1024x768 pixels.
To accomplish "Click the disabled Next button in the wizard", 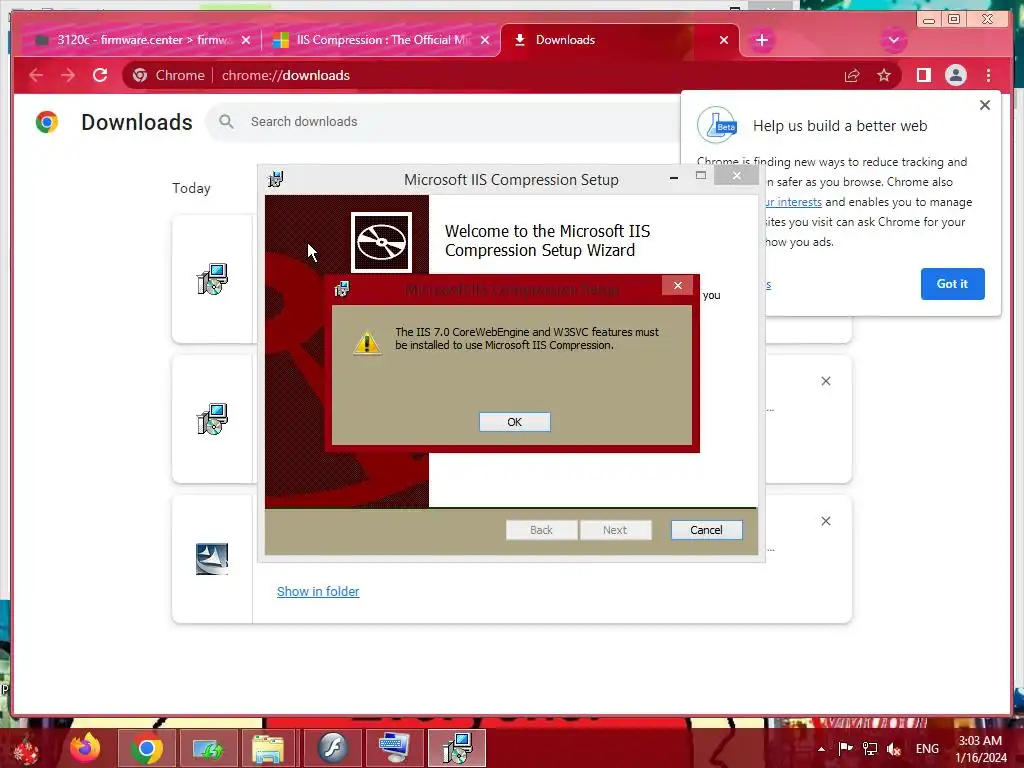I will 615,530.
